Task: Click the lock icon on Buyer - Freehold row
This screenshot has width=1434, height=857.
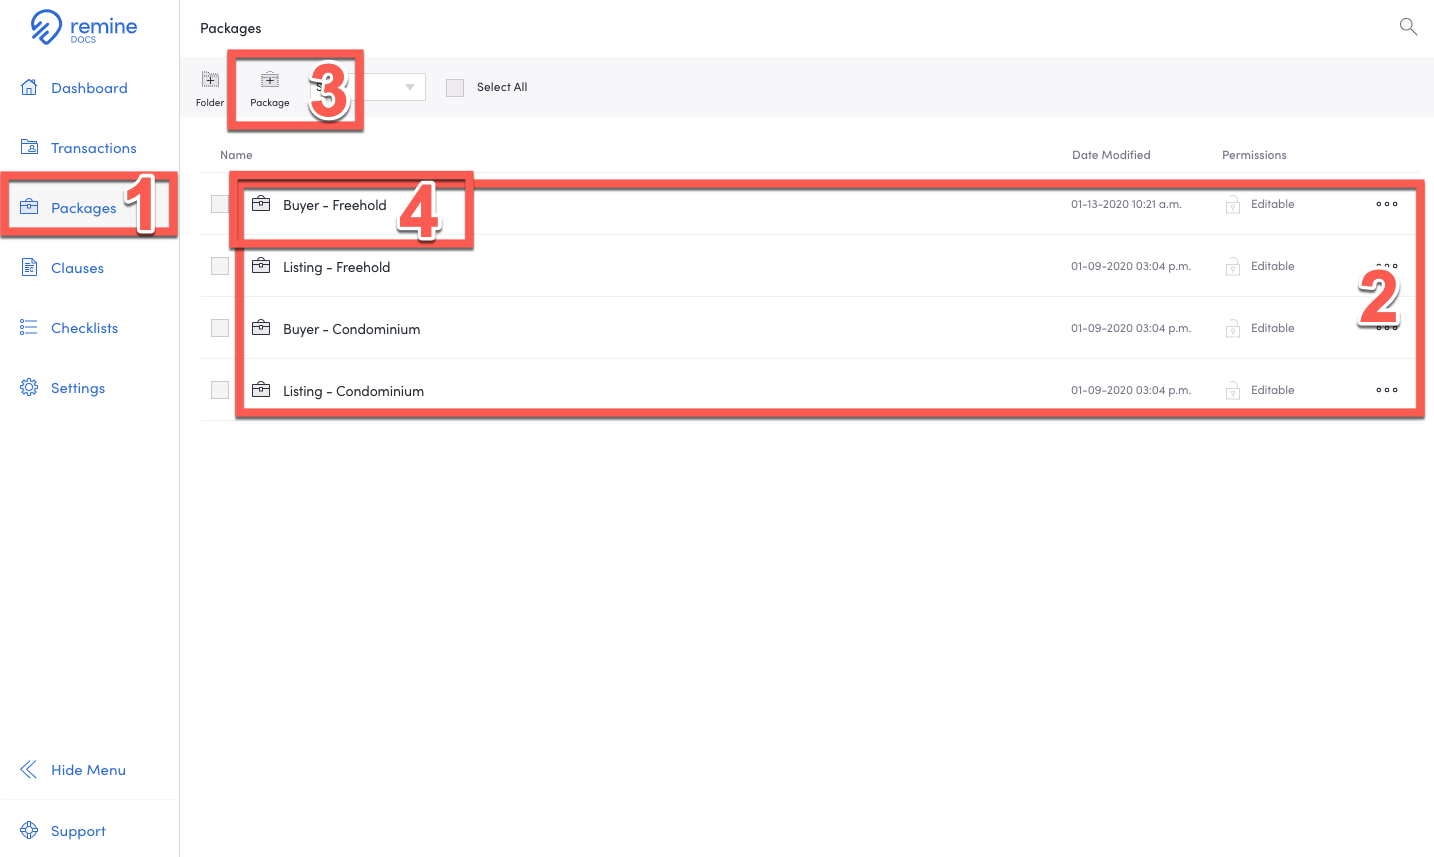Action: [x=1233, y=204]
